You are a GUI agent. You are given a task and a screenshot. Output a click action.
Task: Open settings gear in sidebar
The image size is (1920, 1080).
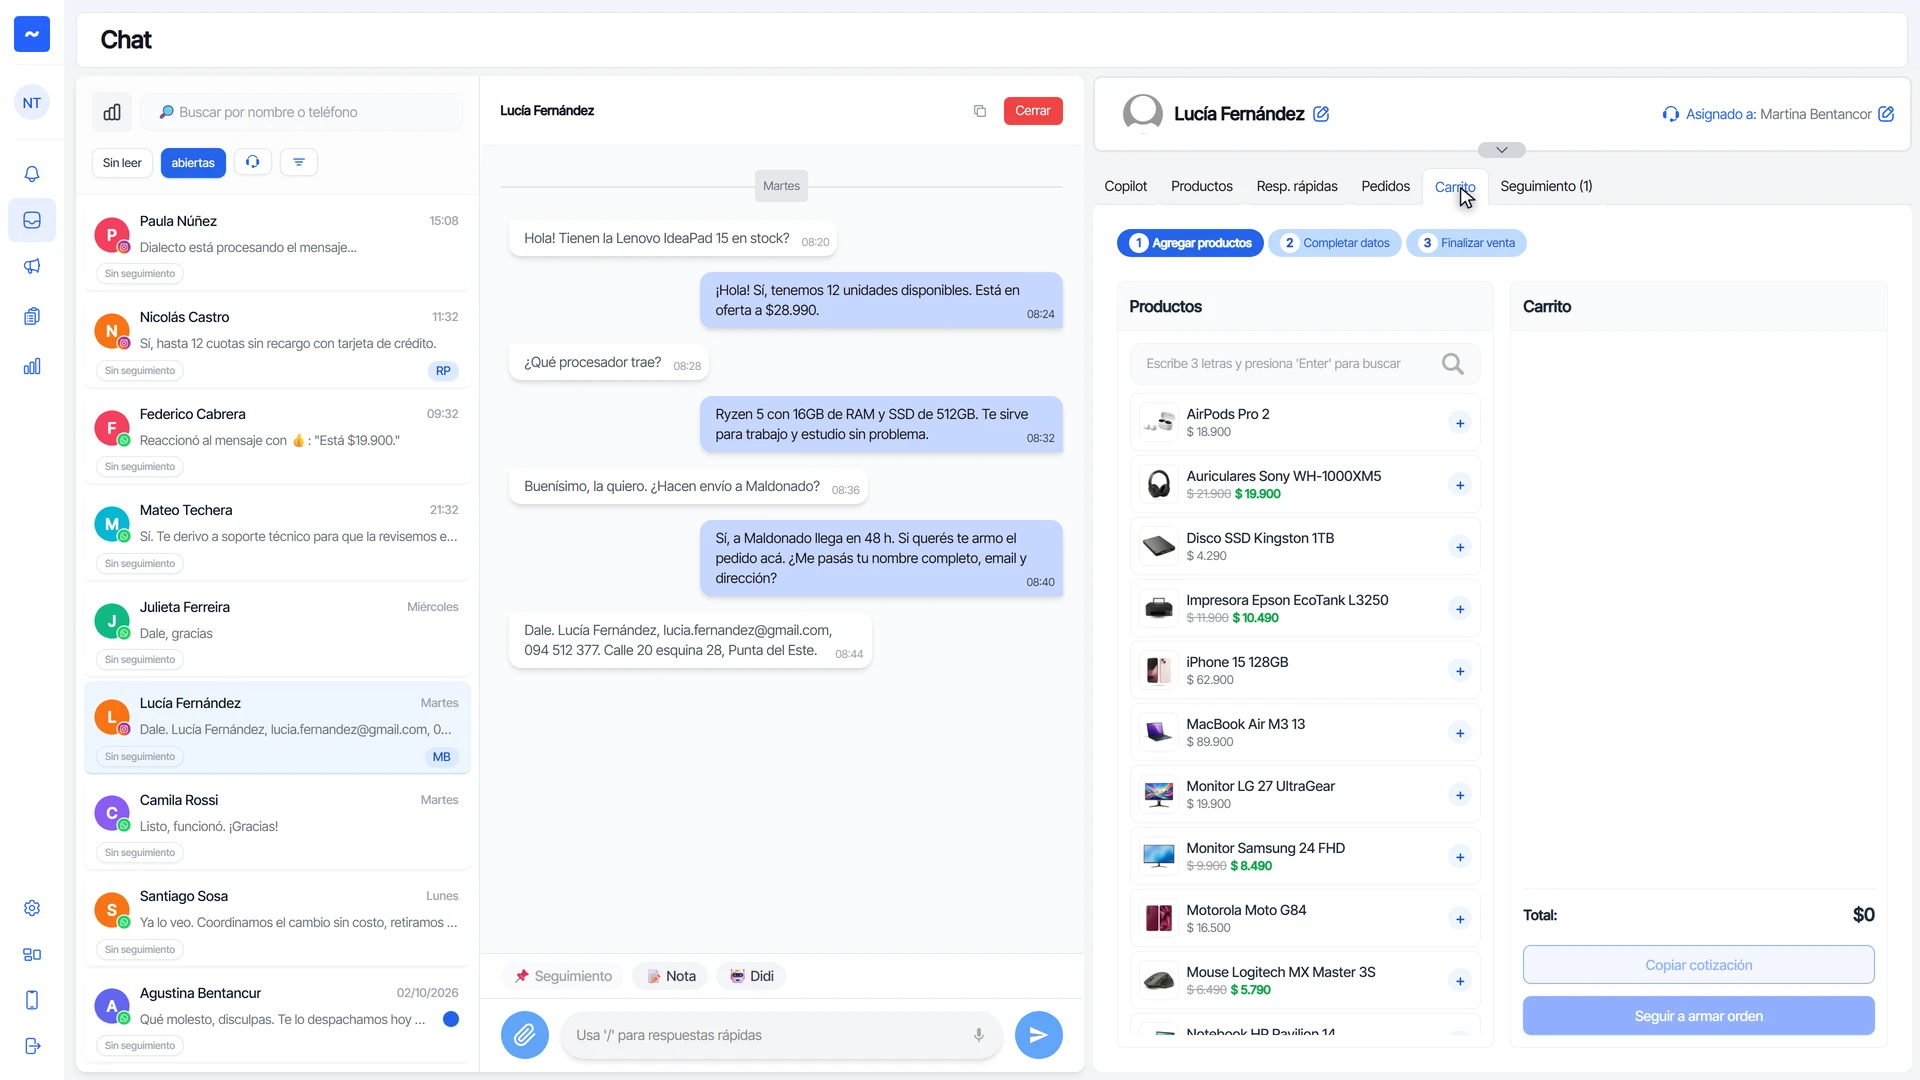tap(32, 908)
